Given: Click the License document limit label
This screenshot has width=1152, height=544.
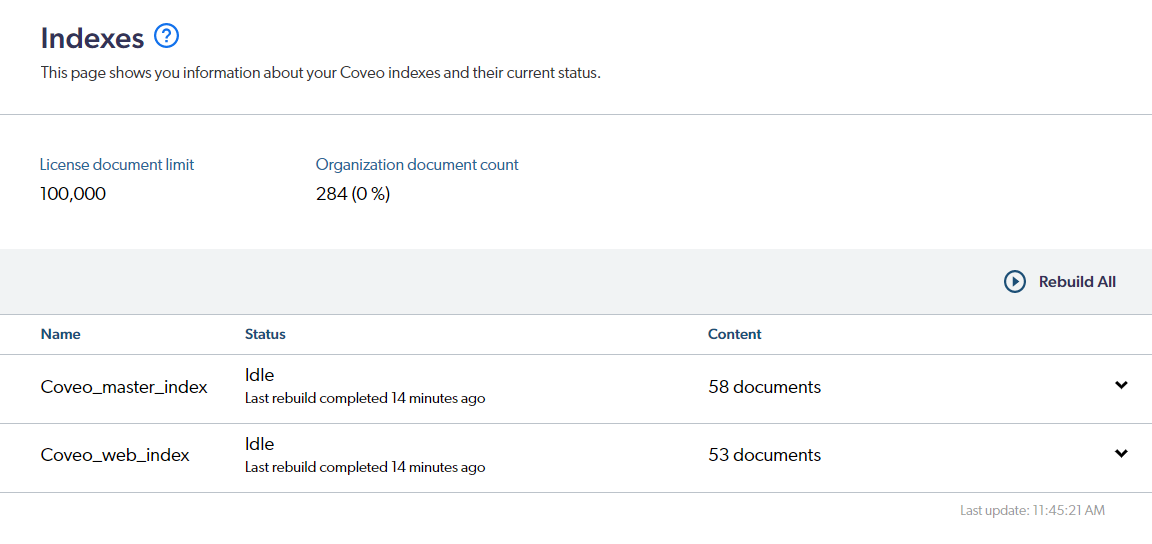Looking at the screenshot, I should [x=117, y=165].
